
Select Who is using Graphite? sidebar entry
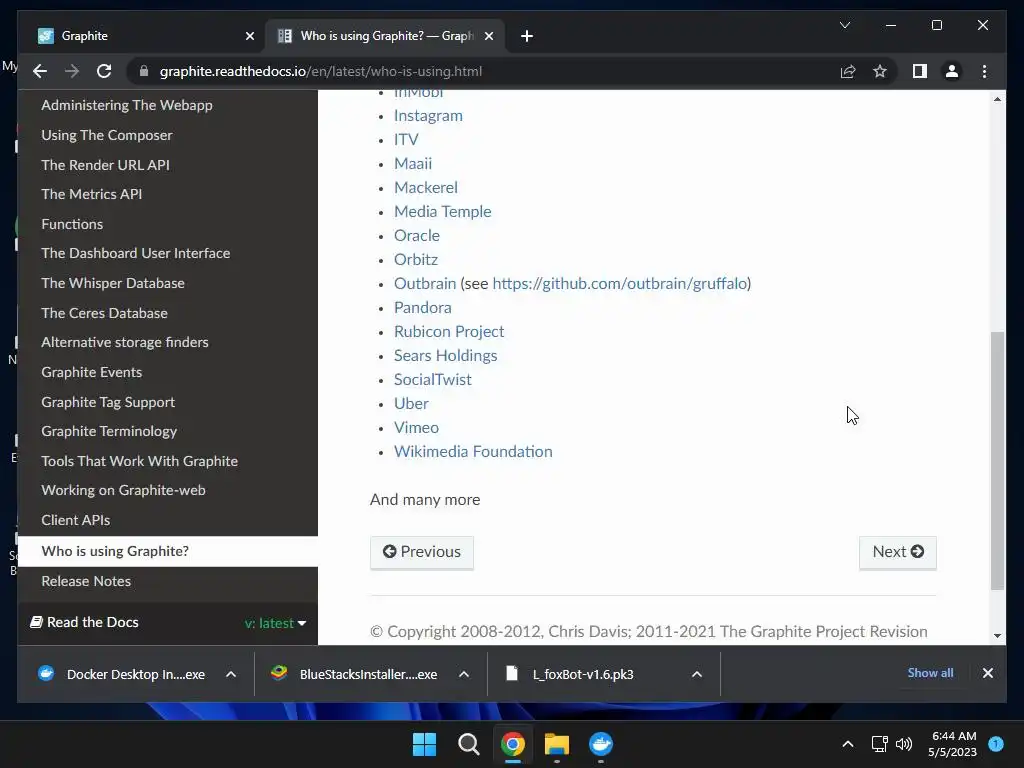coord(167,551)
